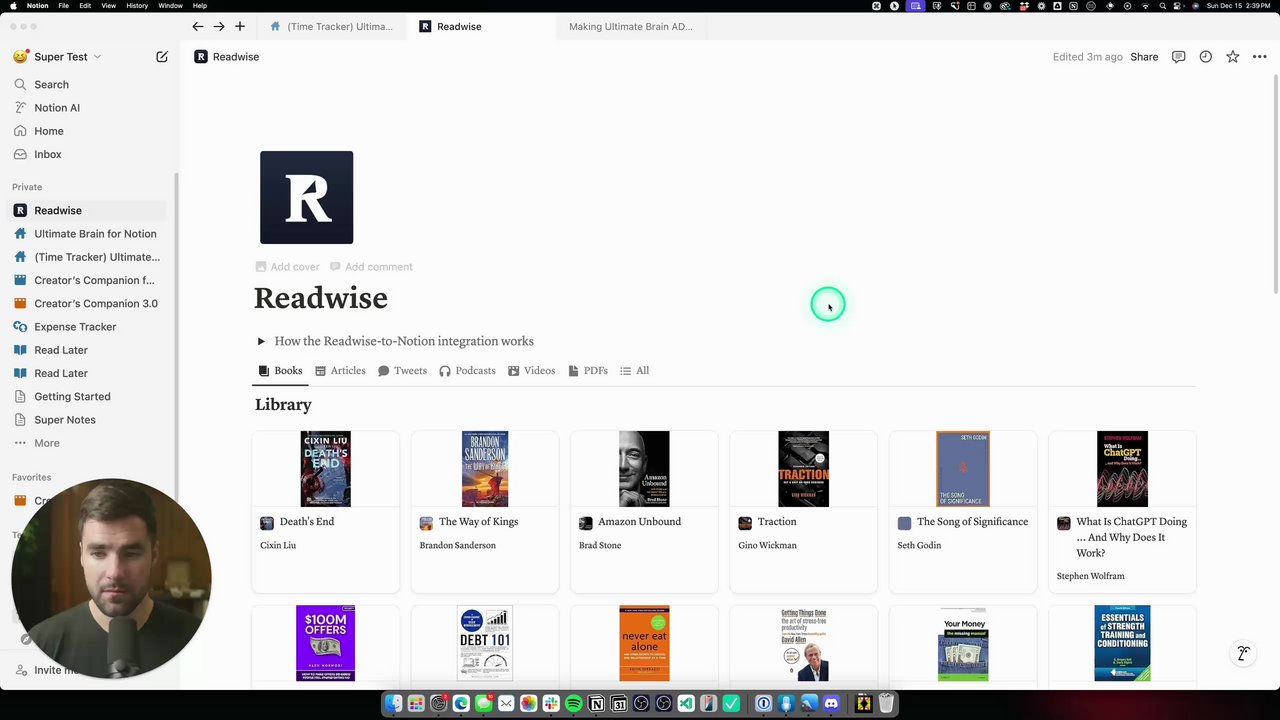Open Microsoft Edge from the Dock
1280x720 pixels.
click(461, 704)
